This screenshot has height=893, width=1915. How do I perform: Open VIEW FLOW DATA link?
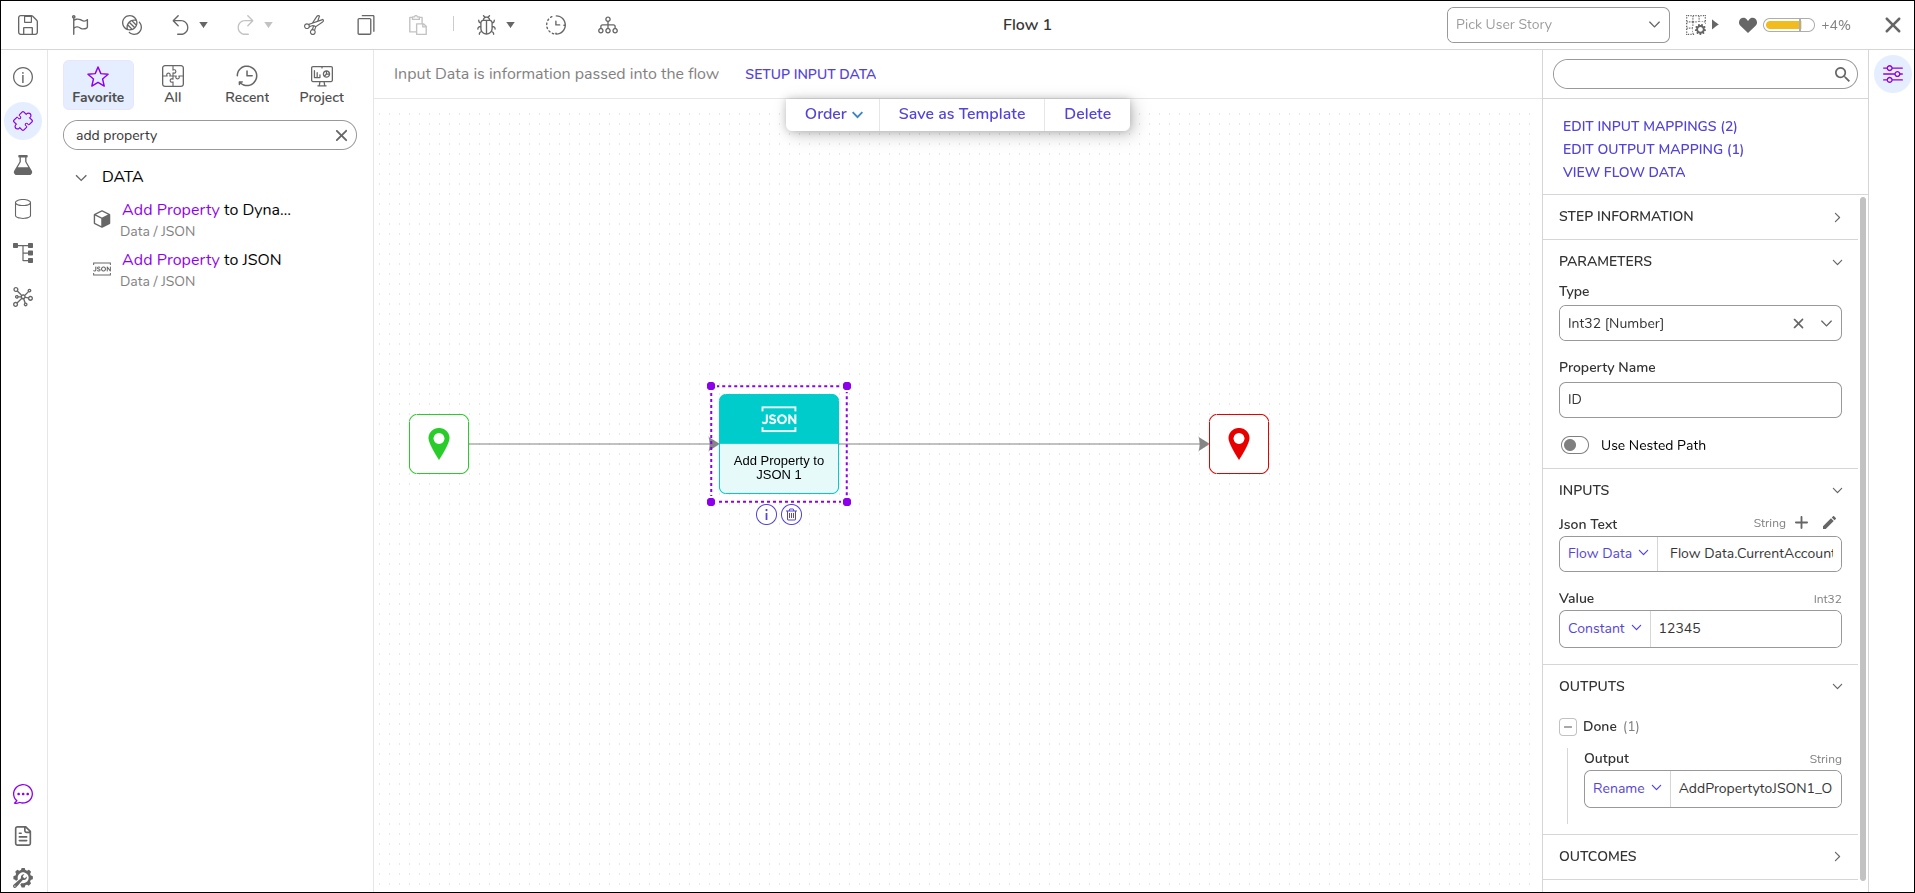pos(1624,172)
